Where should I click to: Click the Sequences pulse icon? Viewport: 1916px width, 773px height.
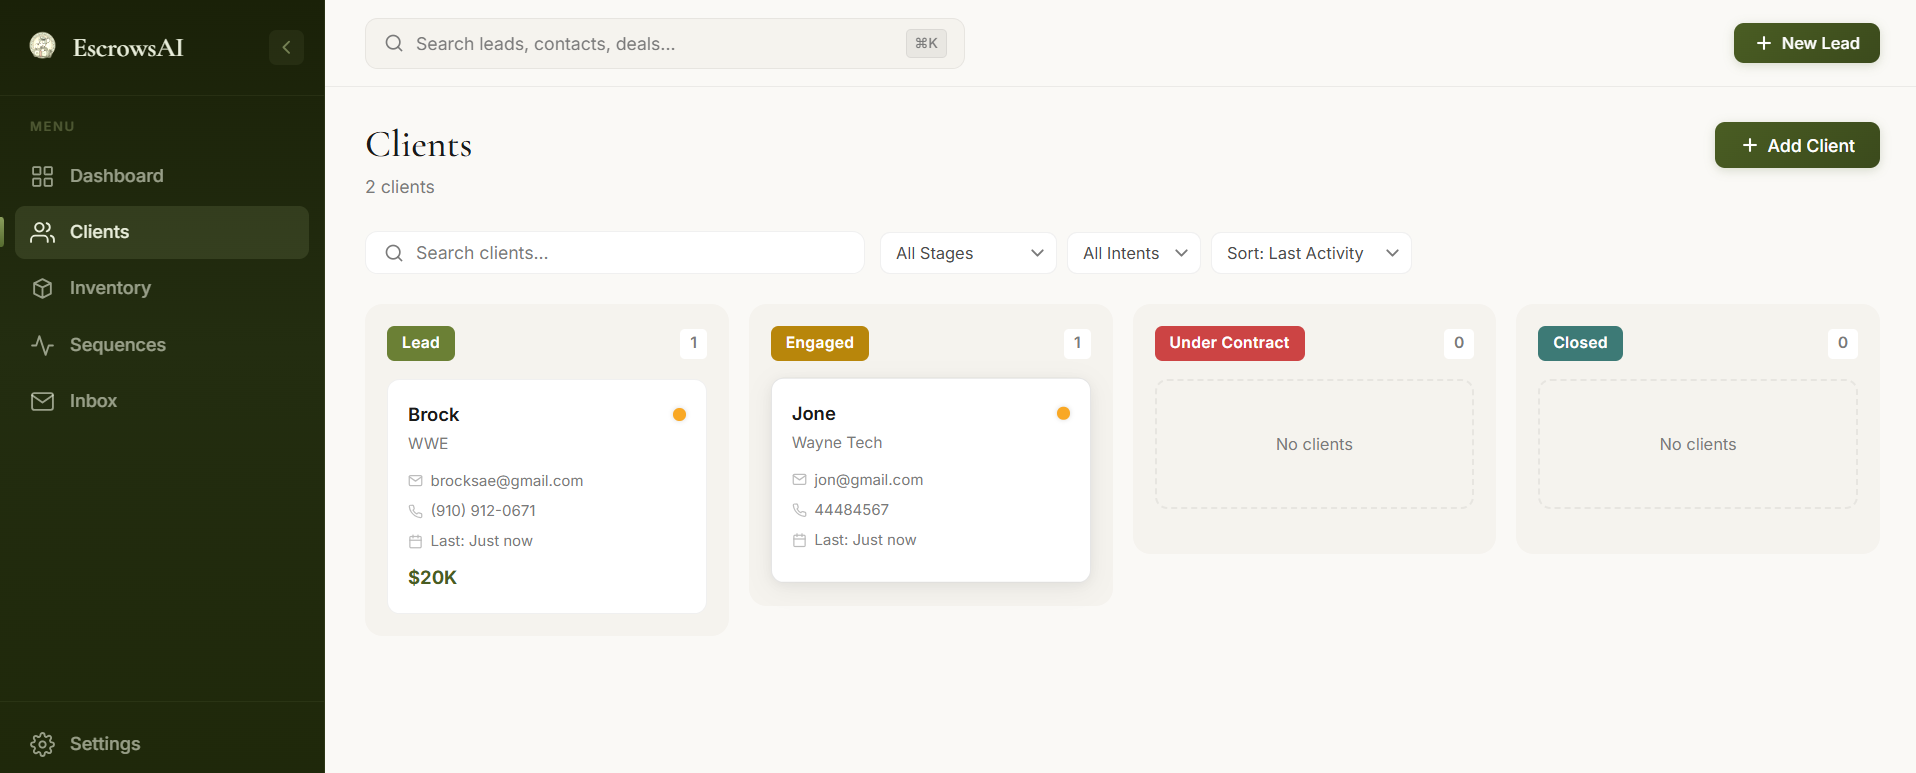coord(42,345)
